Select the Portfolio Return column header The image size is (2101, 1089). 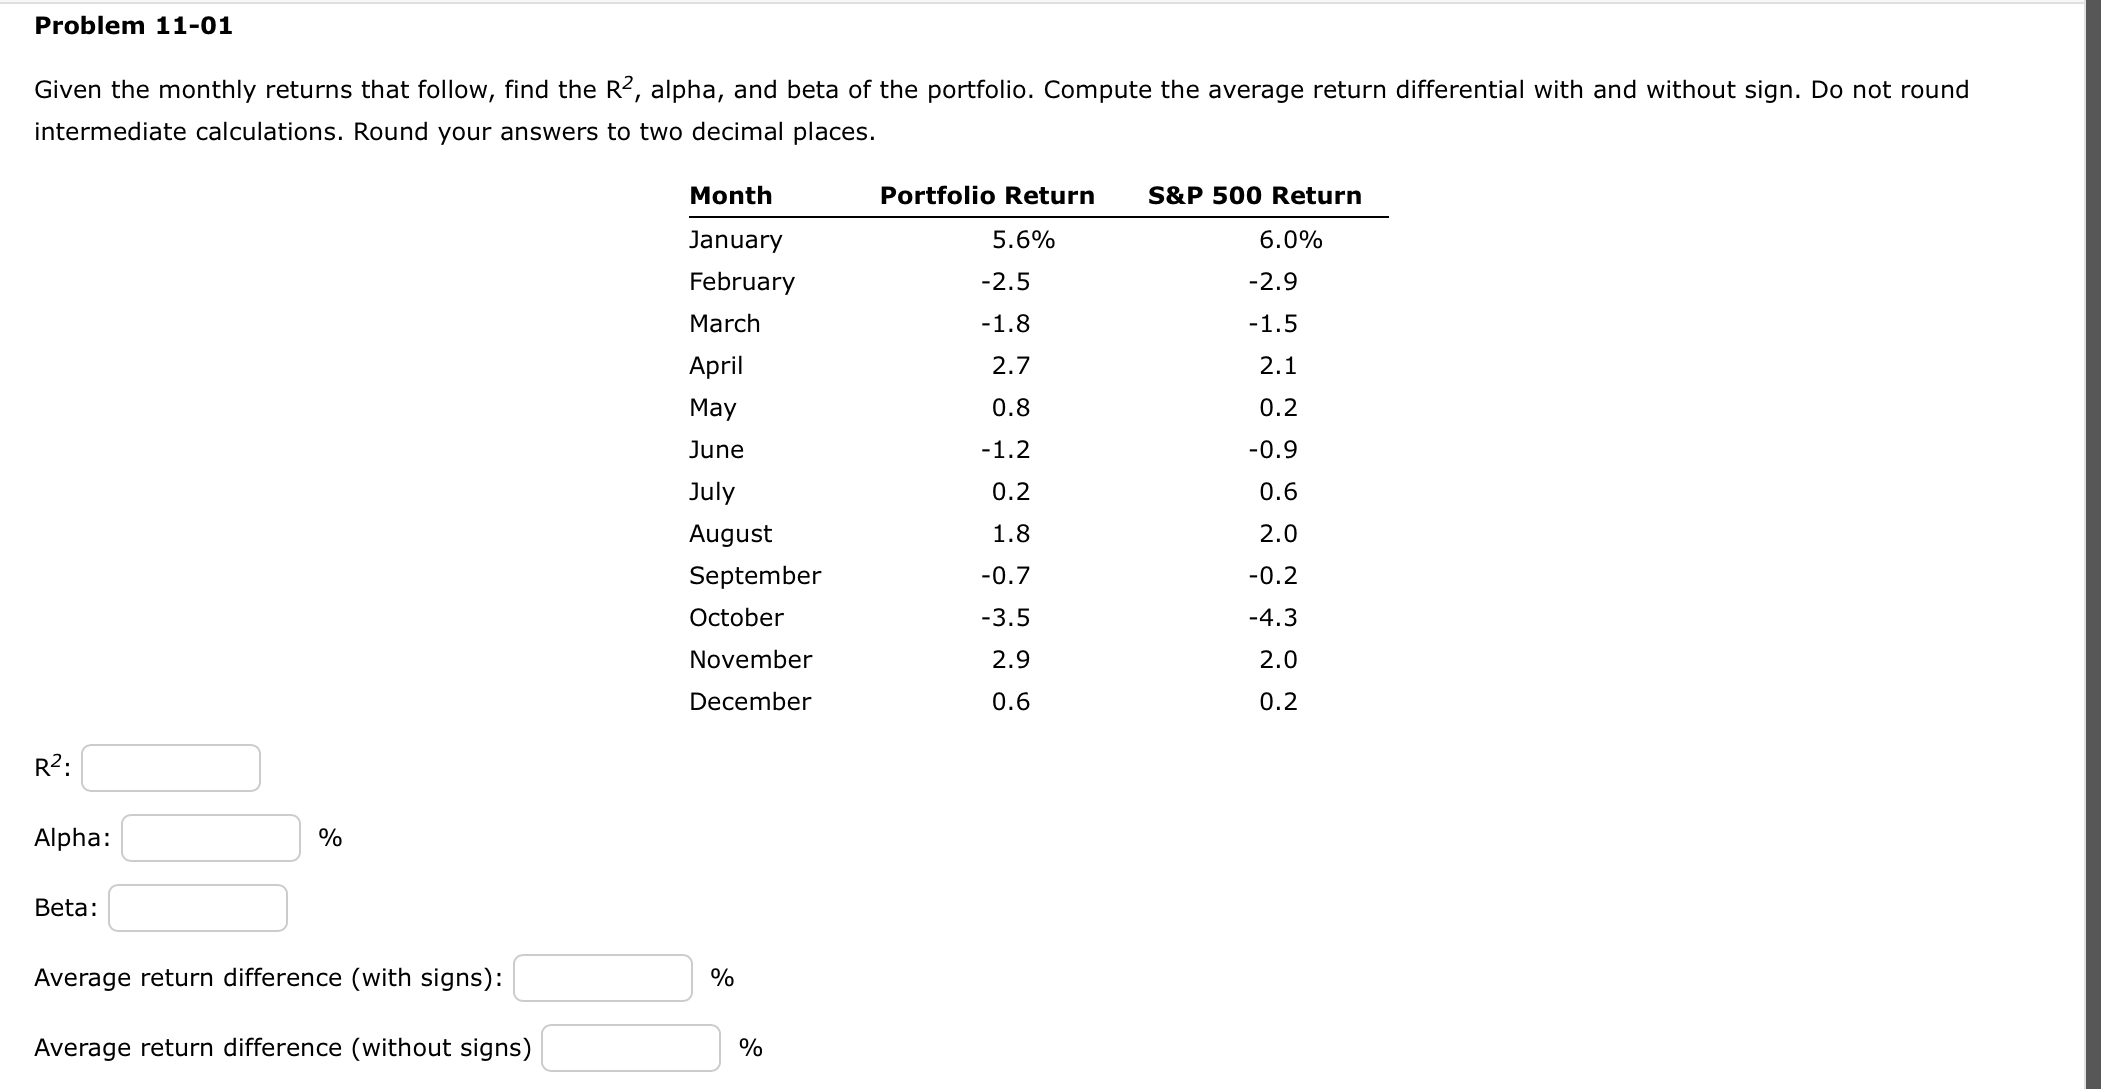pos(986,195)
